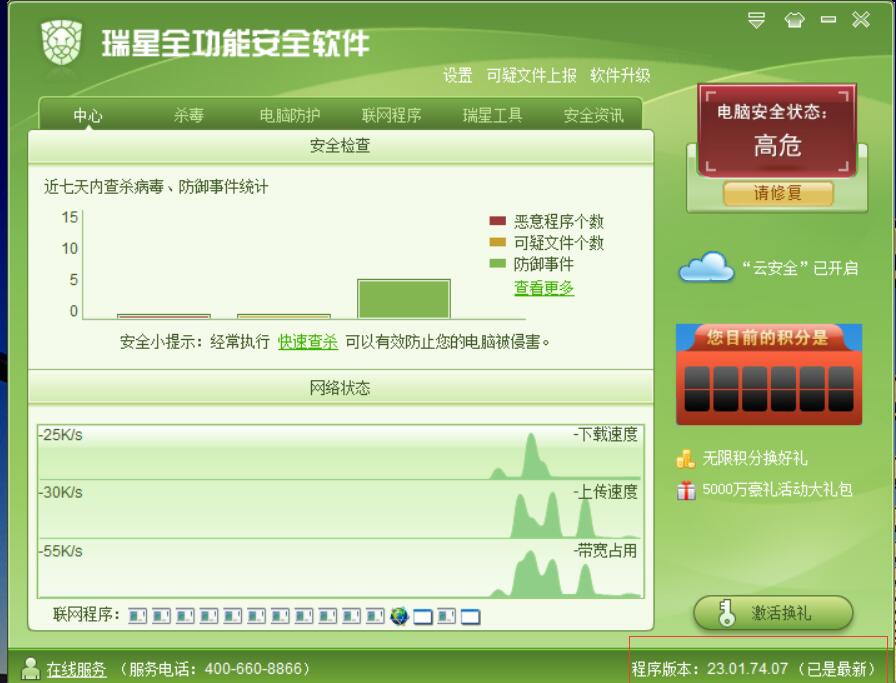Click the green 防御事件 legend swatch
Image resolution: width=896 pixels, height=683 pixels.
(497, 263)
